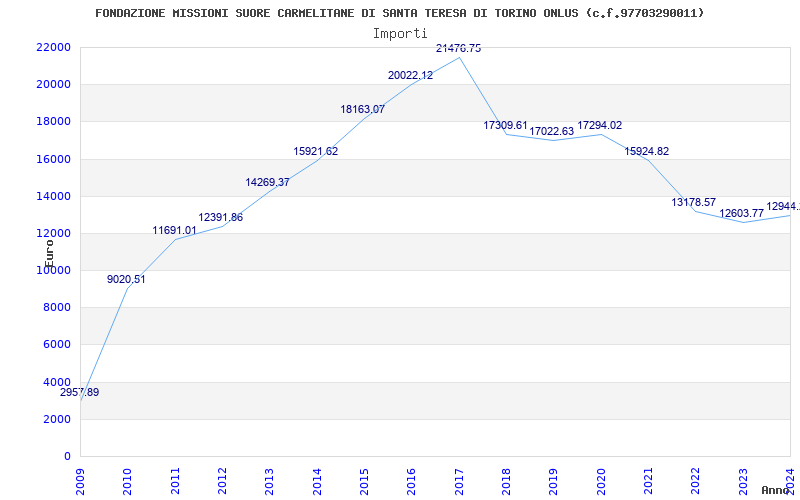Click the 21476.75 peak data label
This screenshot has height=500, width=800.
coord(458,48)
